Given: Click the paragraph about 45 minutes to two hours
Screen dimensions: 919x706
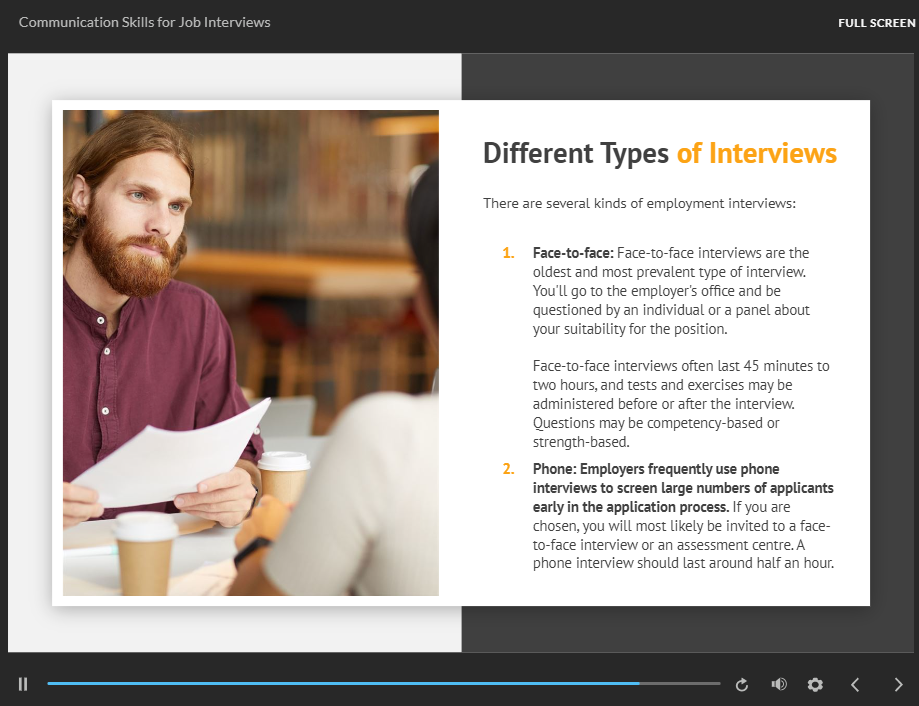Looking at the screenshot, I should [x=680, y=404].
